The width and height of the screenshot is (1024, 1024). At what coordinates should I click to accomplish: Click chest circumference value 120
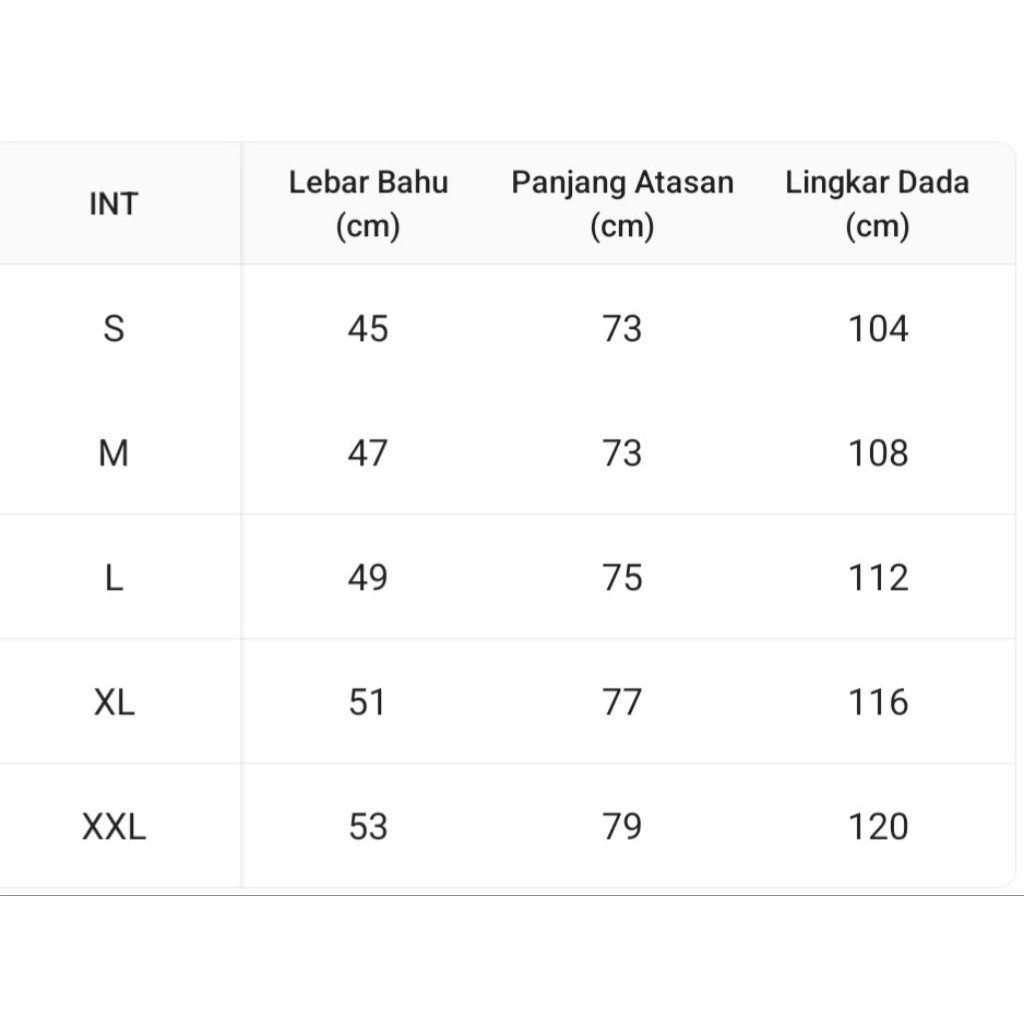(878, 827)
